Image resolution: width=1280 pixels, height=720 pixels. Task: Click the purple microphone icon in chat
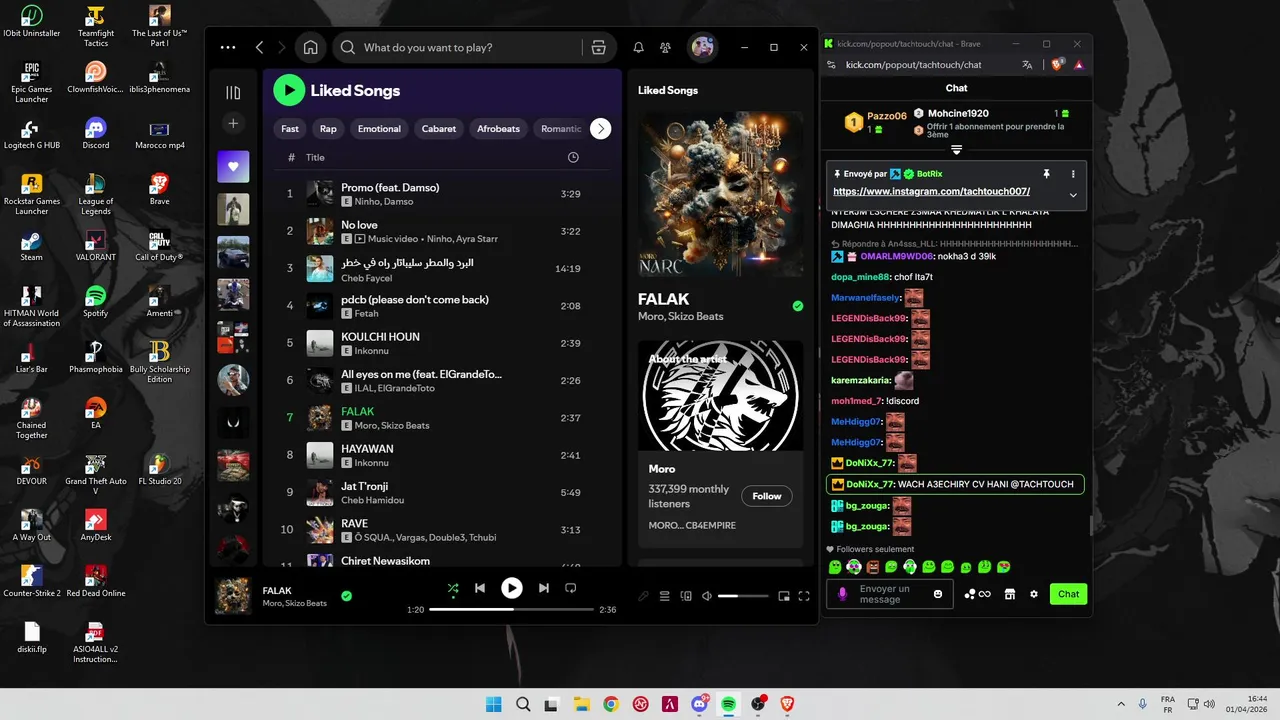click(842, 594)
